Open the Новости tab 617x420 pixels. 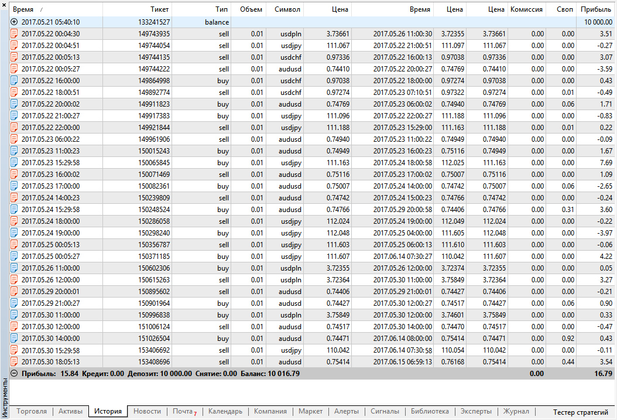click(x=146, y=411)
